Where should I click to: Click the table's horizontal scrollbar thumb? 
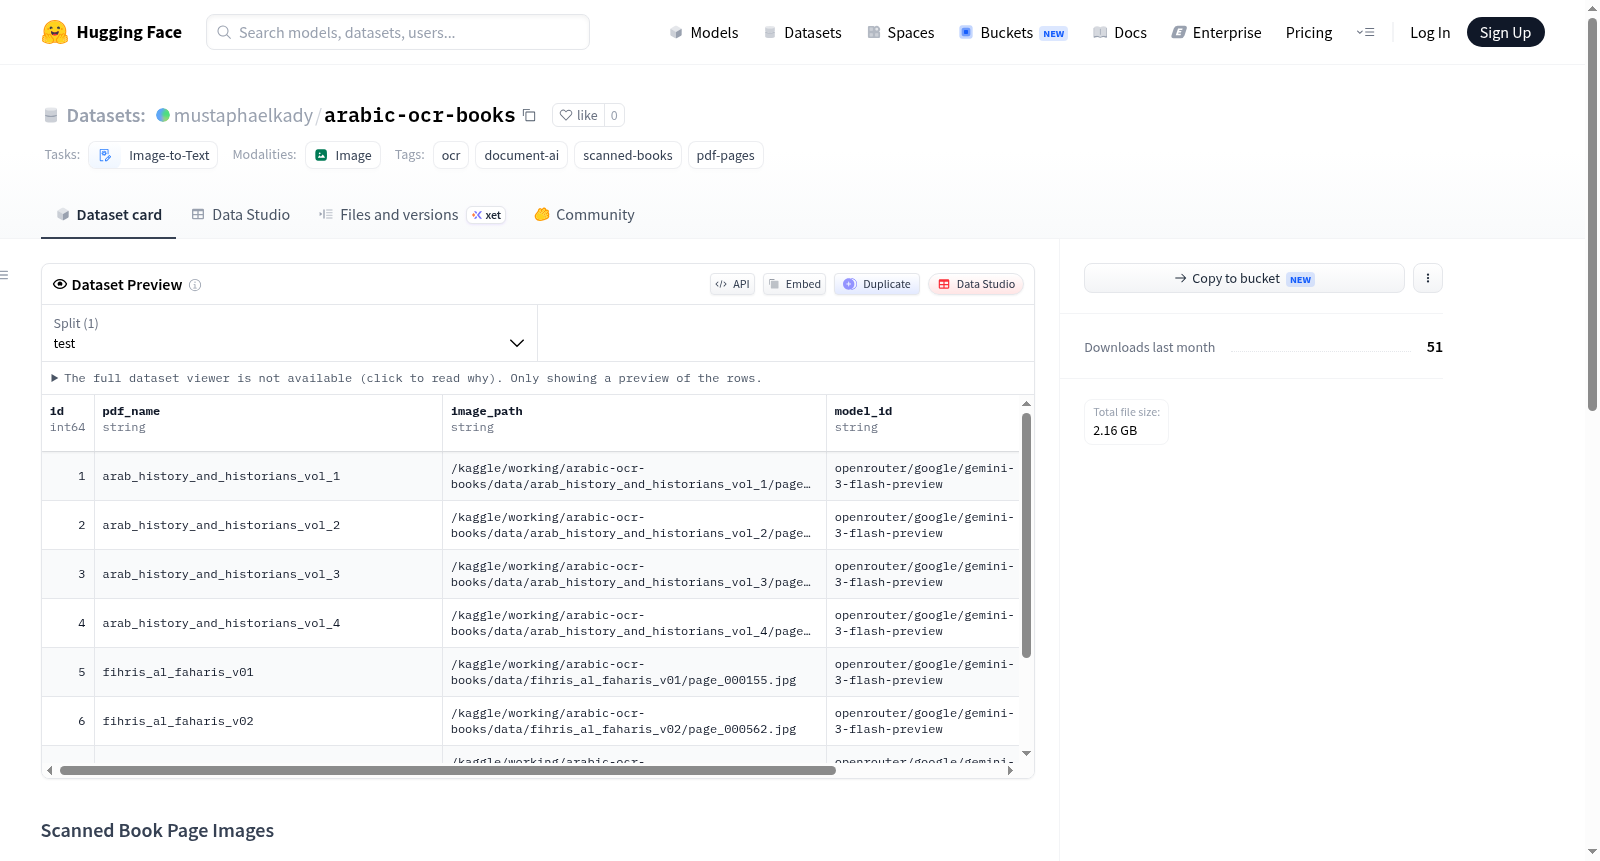pos(448,770)
